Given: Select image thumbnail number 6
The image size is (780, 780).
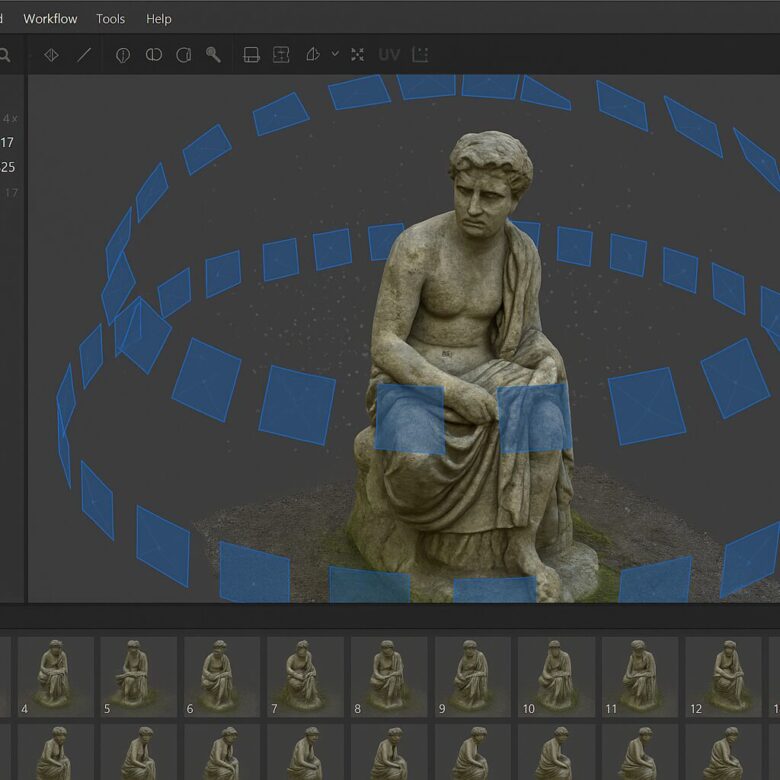Looking at the screenshot, I should (x=222, y=677).
